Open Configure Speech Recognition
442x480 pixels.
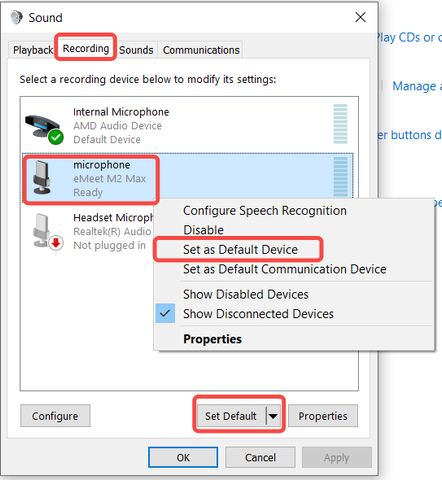pos(265,211)
